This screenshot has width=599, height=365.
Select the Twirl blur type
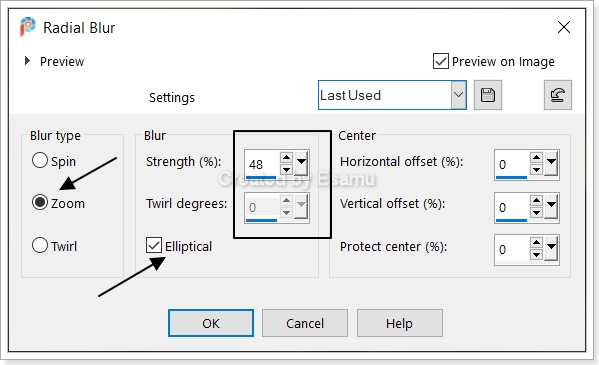click(x=40, y=245)
